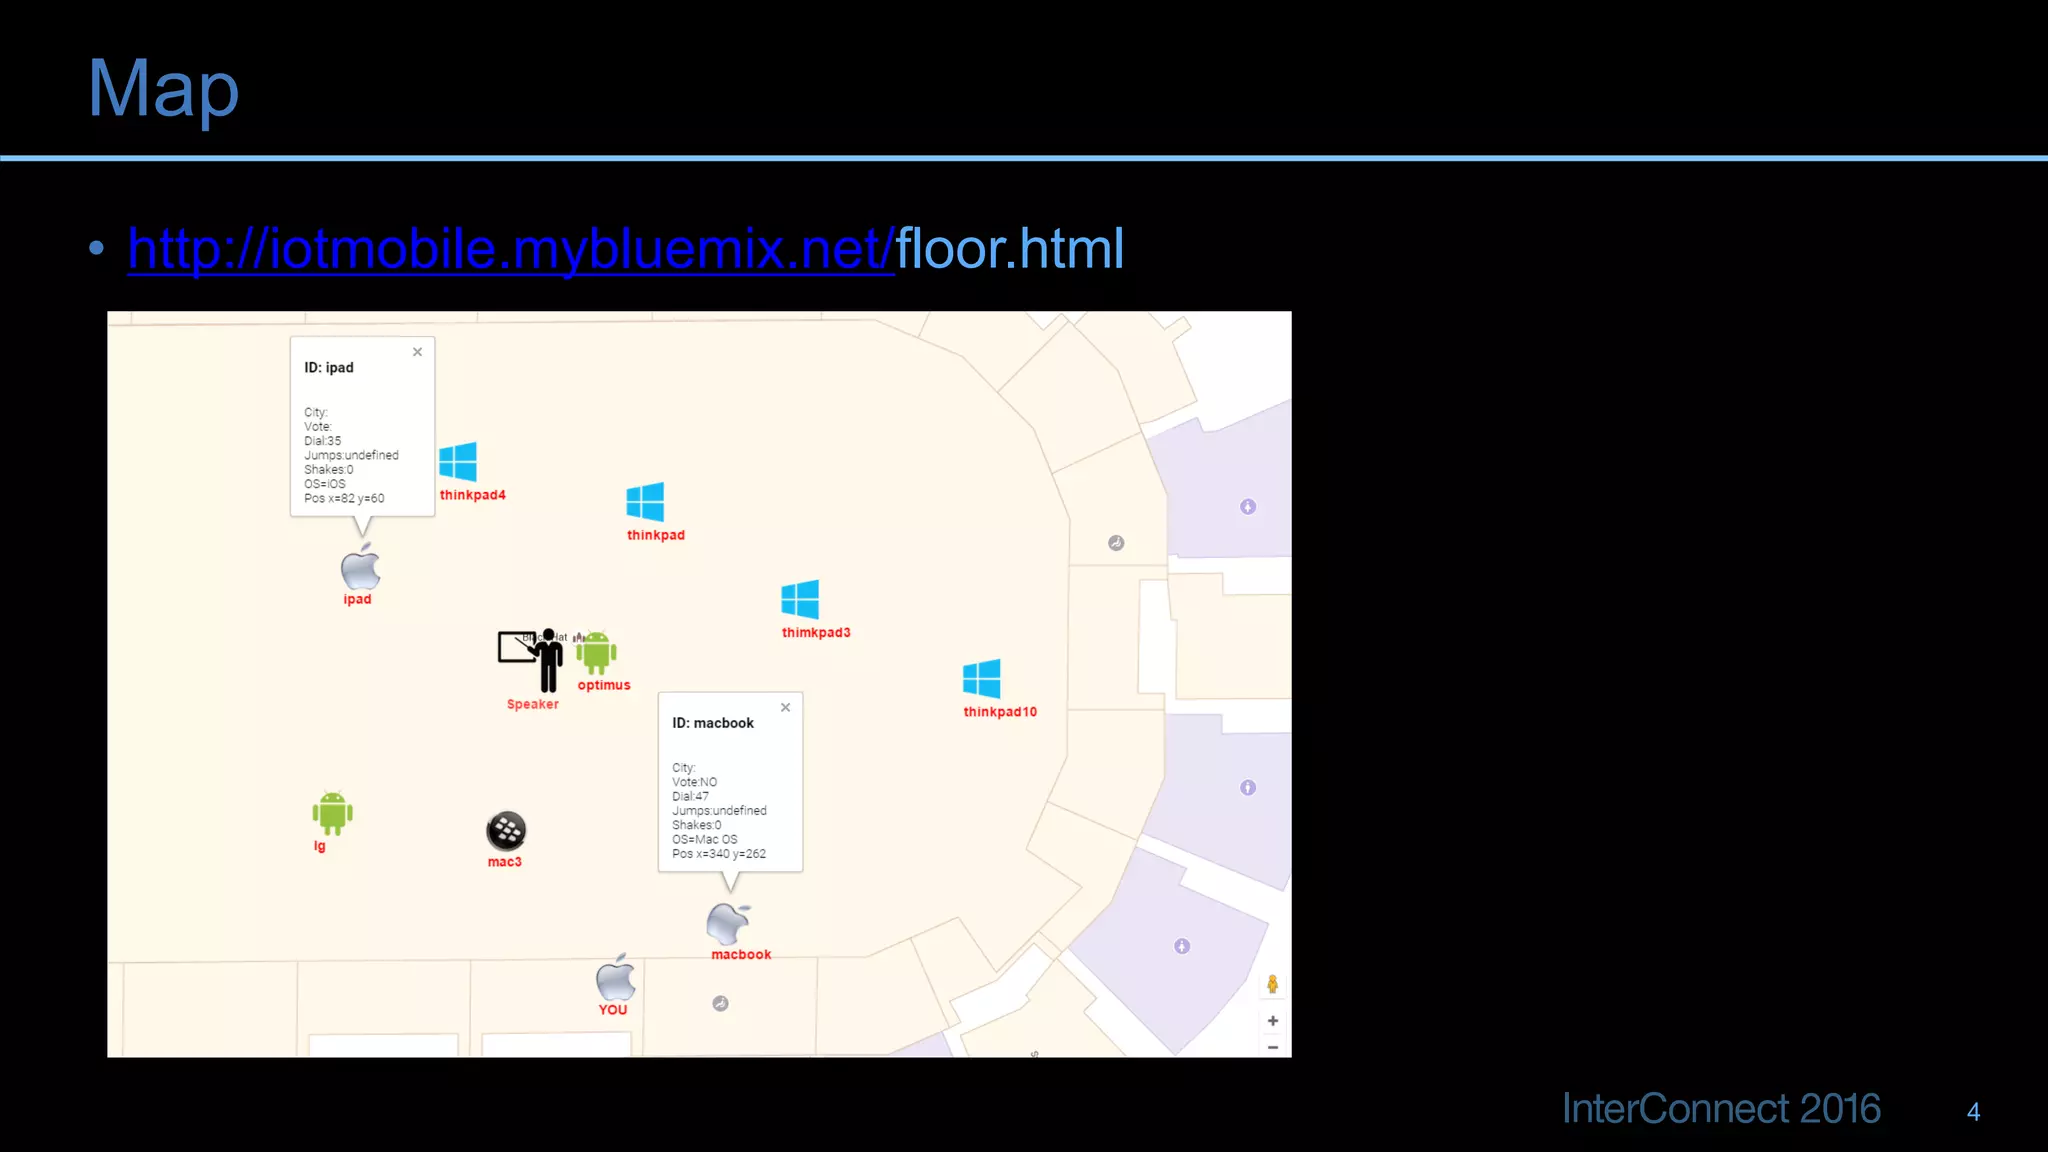
Task: Click purple info marker right of thinkpad10
Action: [x=1248, y=788]
